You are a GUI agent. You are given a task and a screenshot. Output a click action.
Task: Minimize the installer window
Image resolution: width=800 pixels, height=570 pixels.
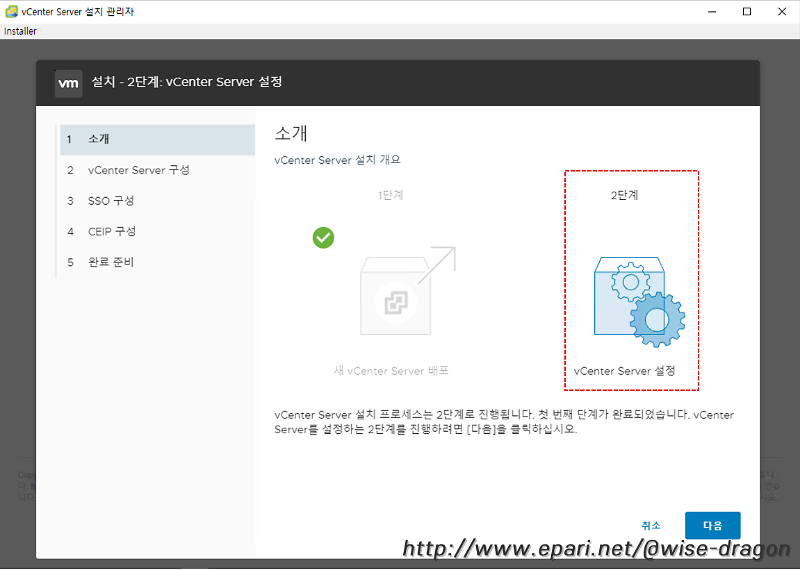(x=712, y=11)
